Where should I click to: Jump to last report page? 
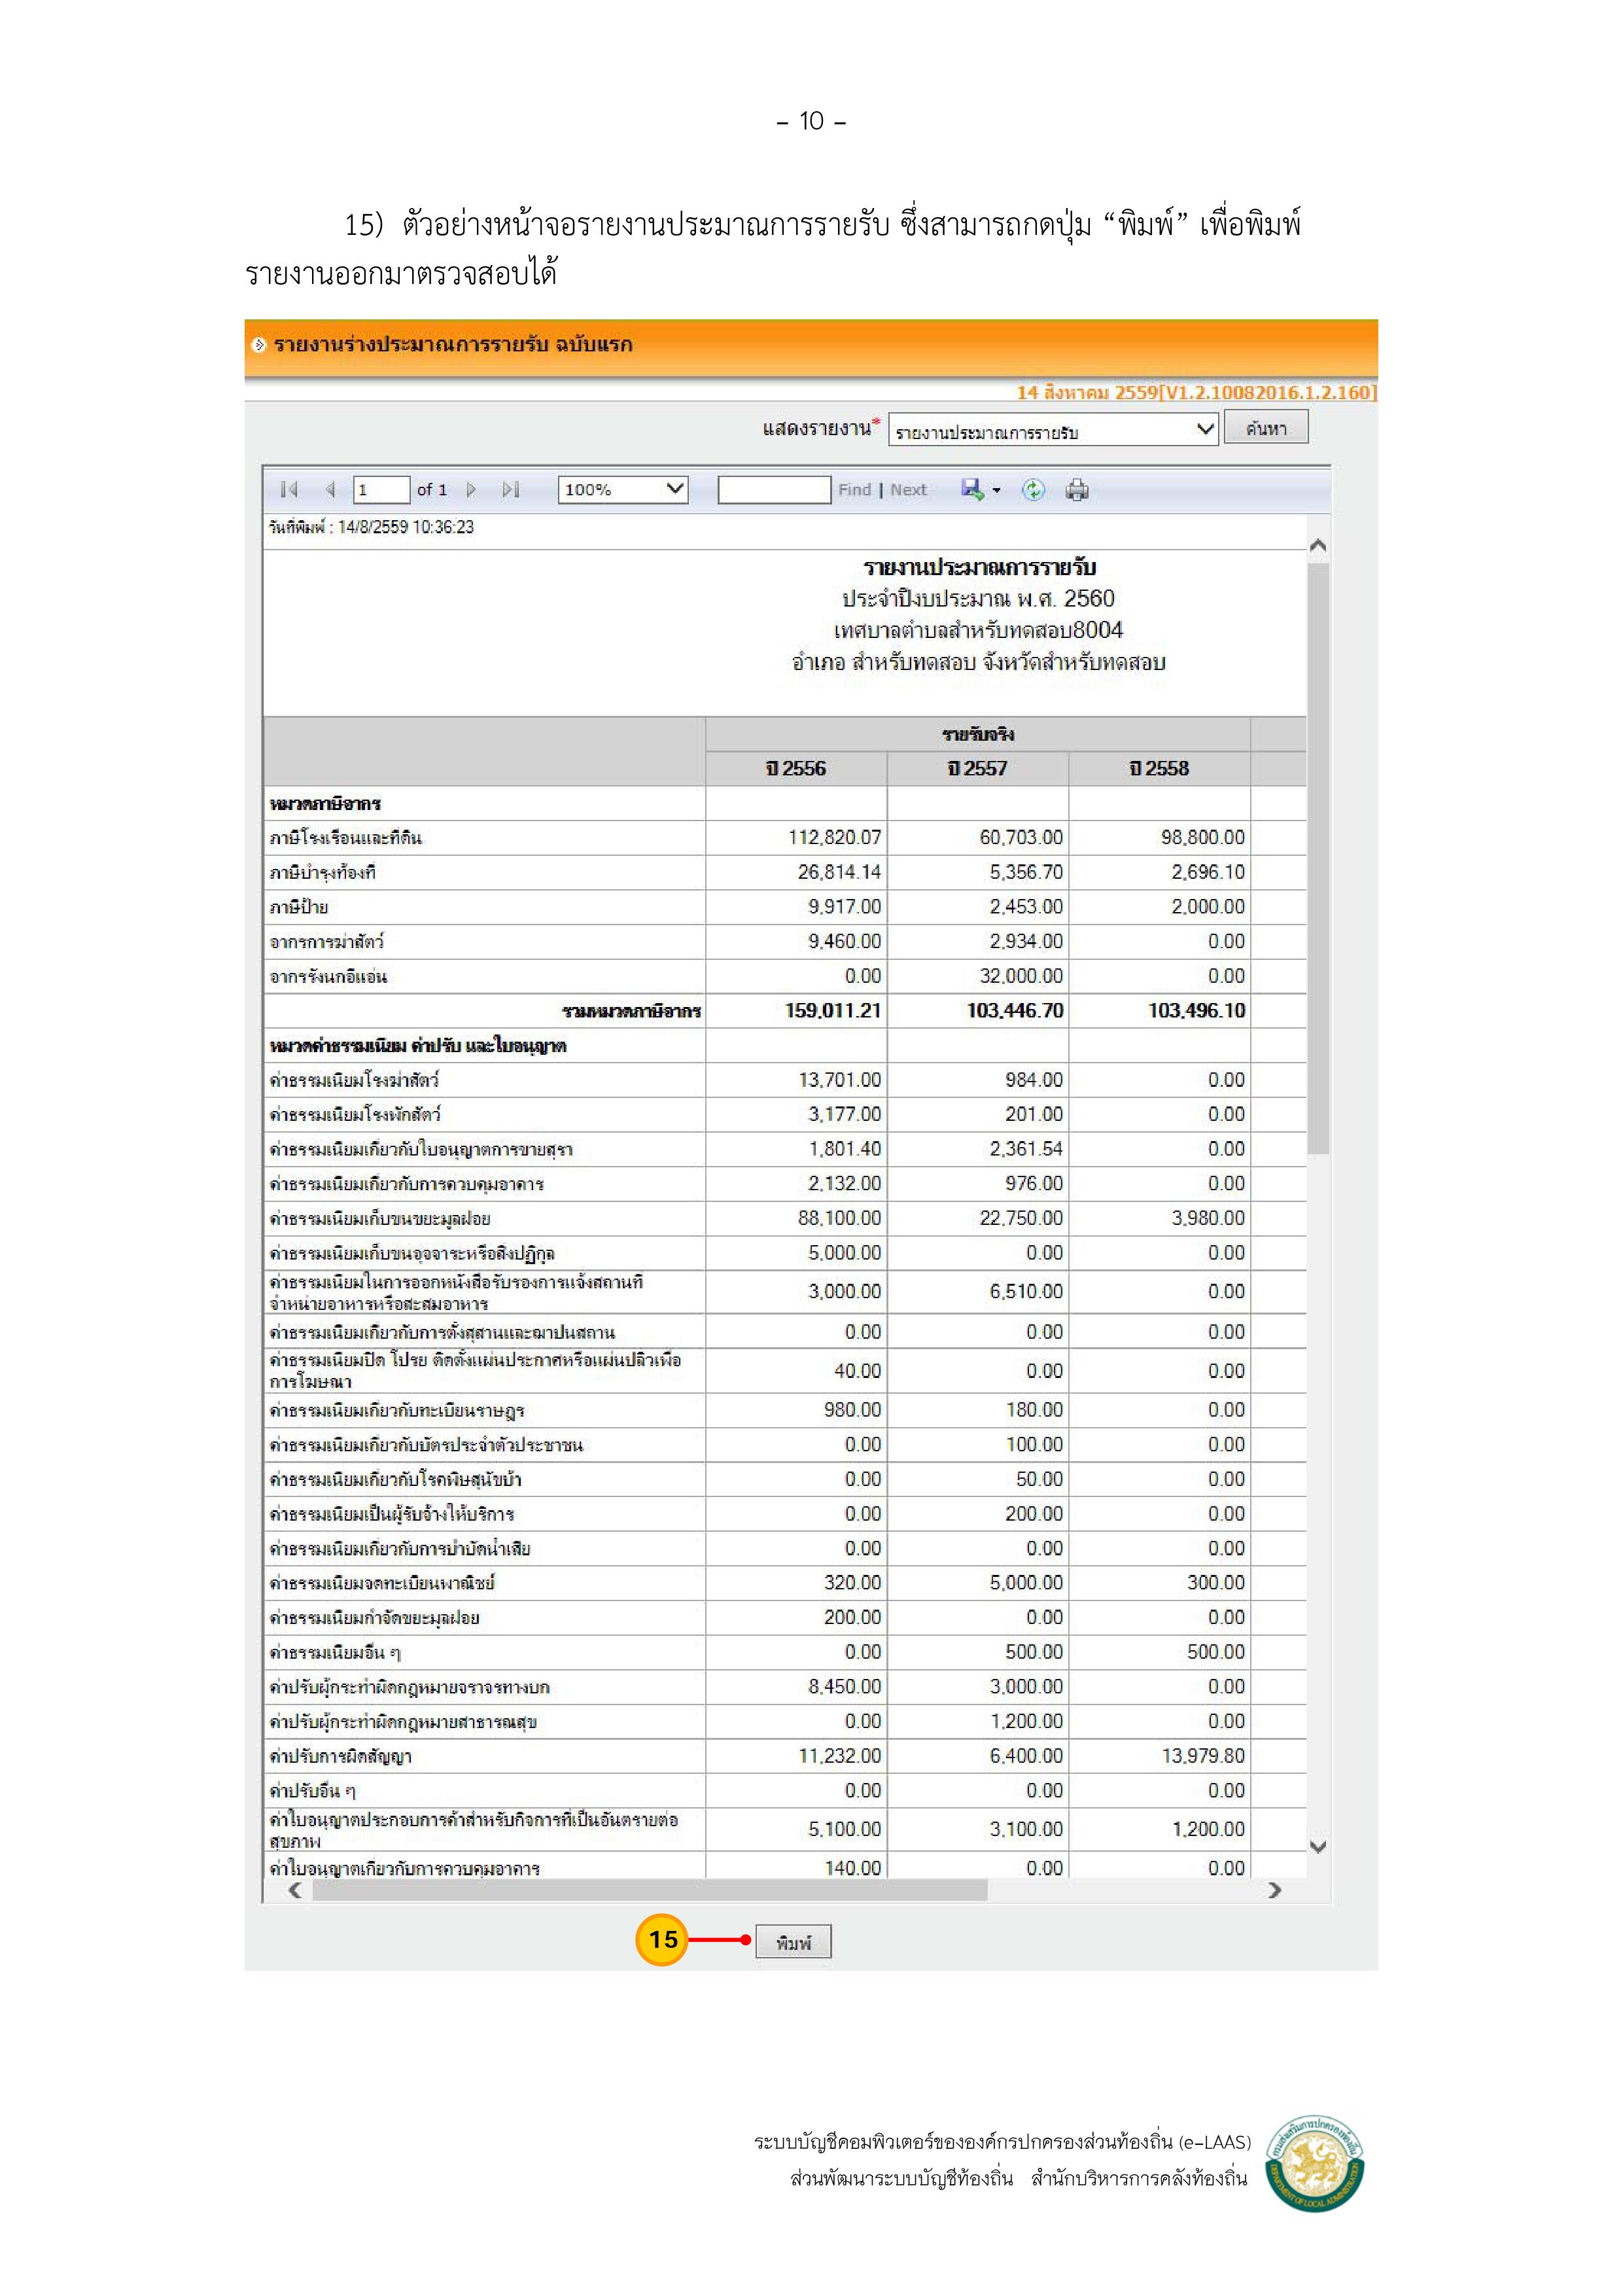tap(511, 489)
